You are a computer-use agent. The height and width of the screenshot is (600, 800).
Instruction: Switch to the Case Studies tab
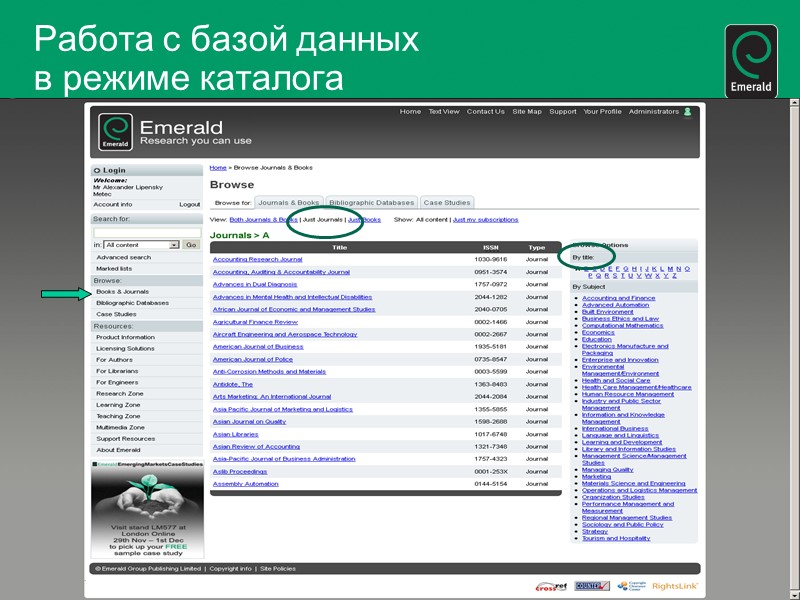[x=447, y=200]
